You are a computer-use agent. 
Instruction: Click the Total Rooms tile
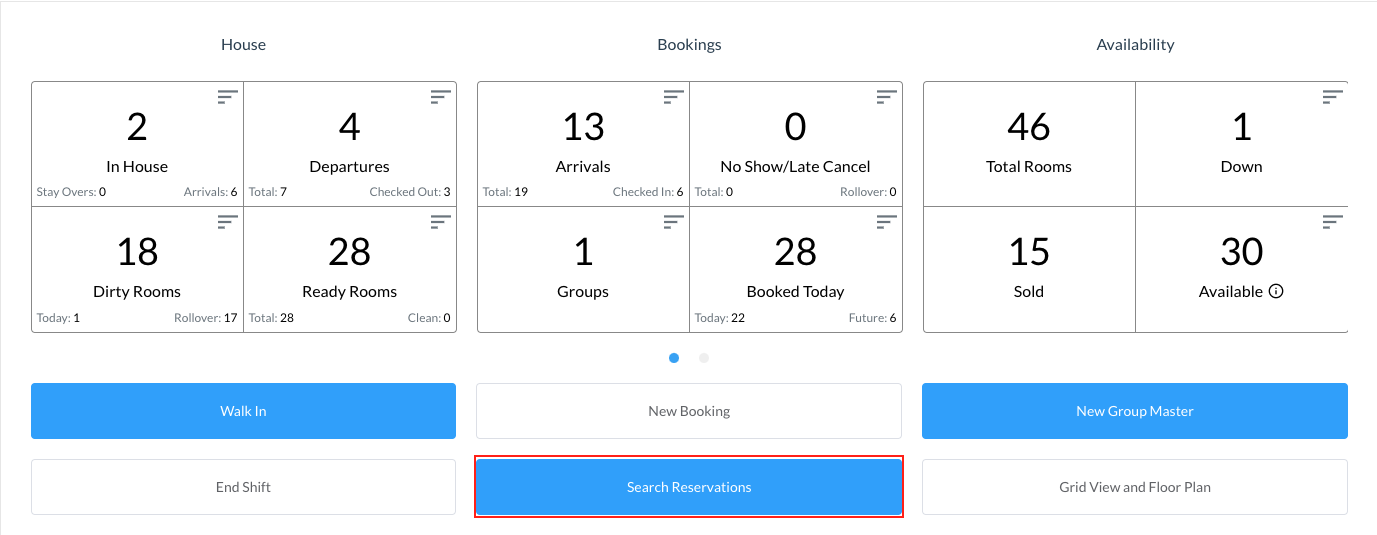[x=1029, y=144]
